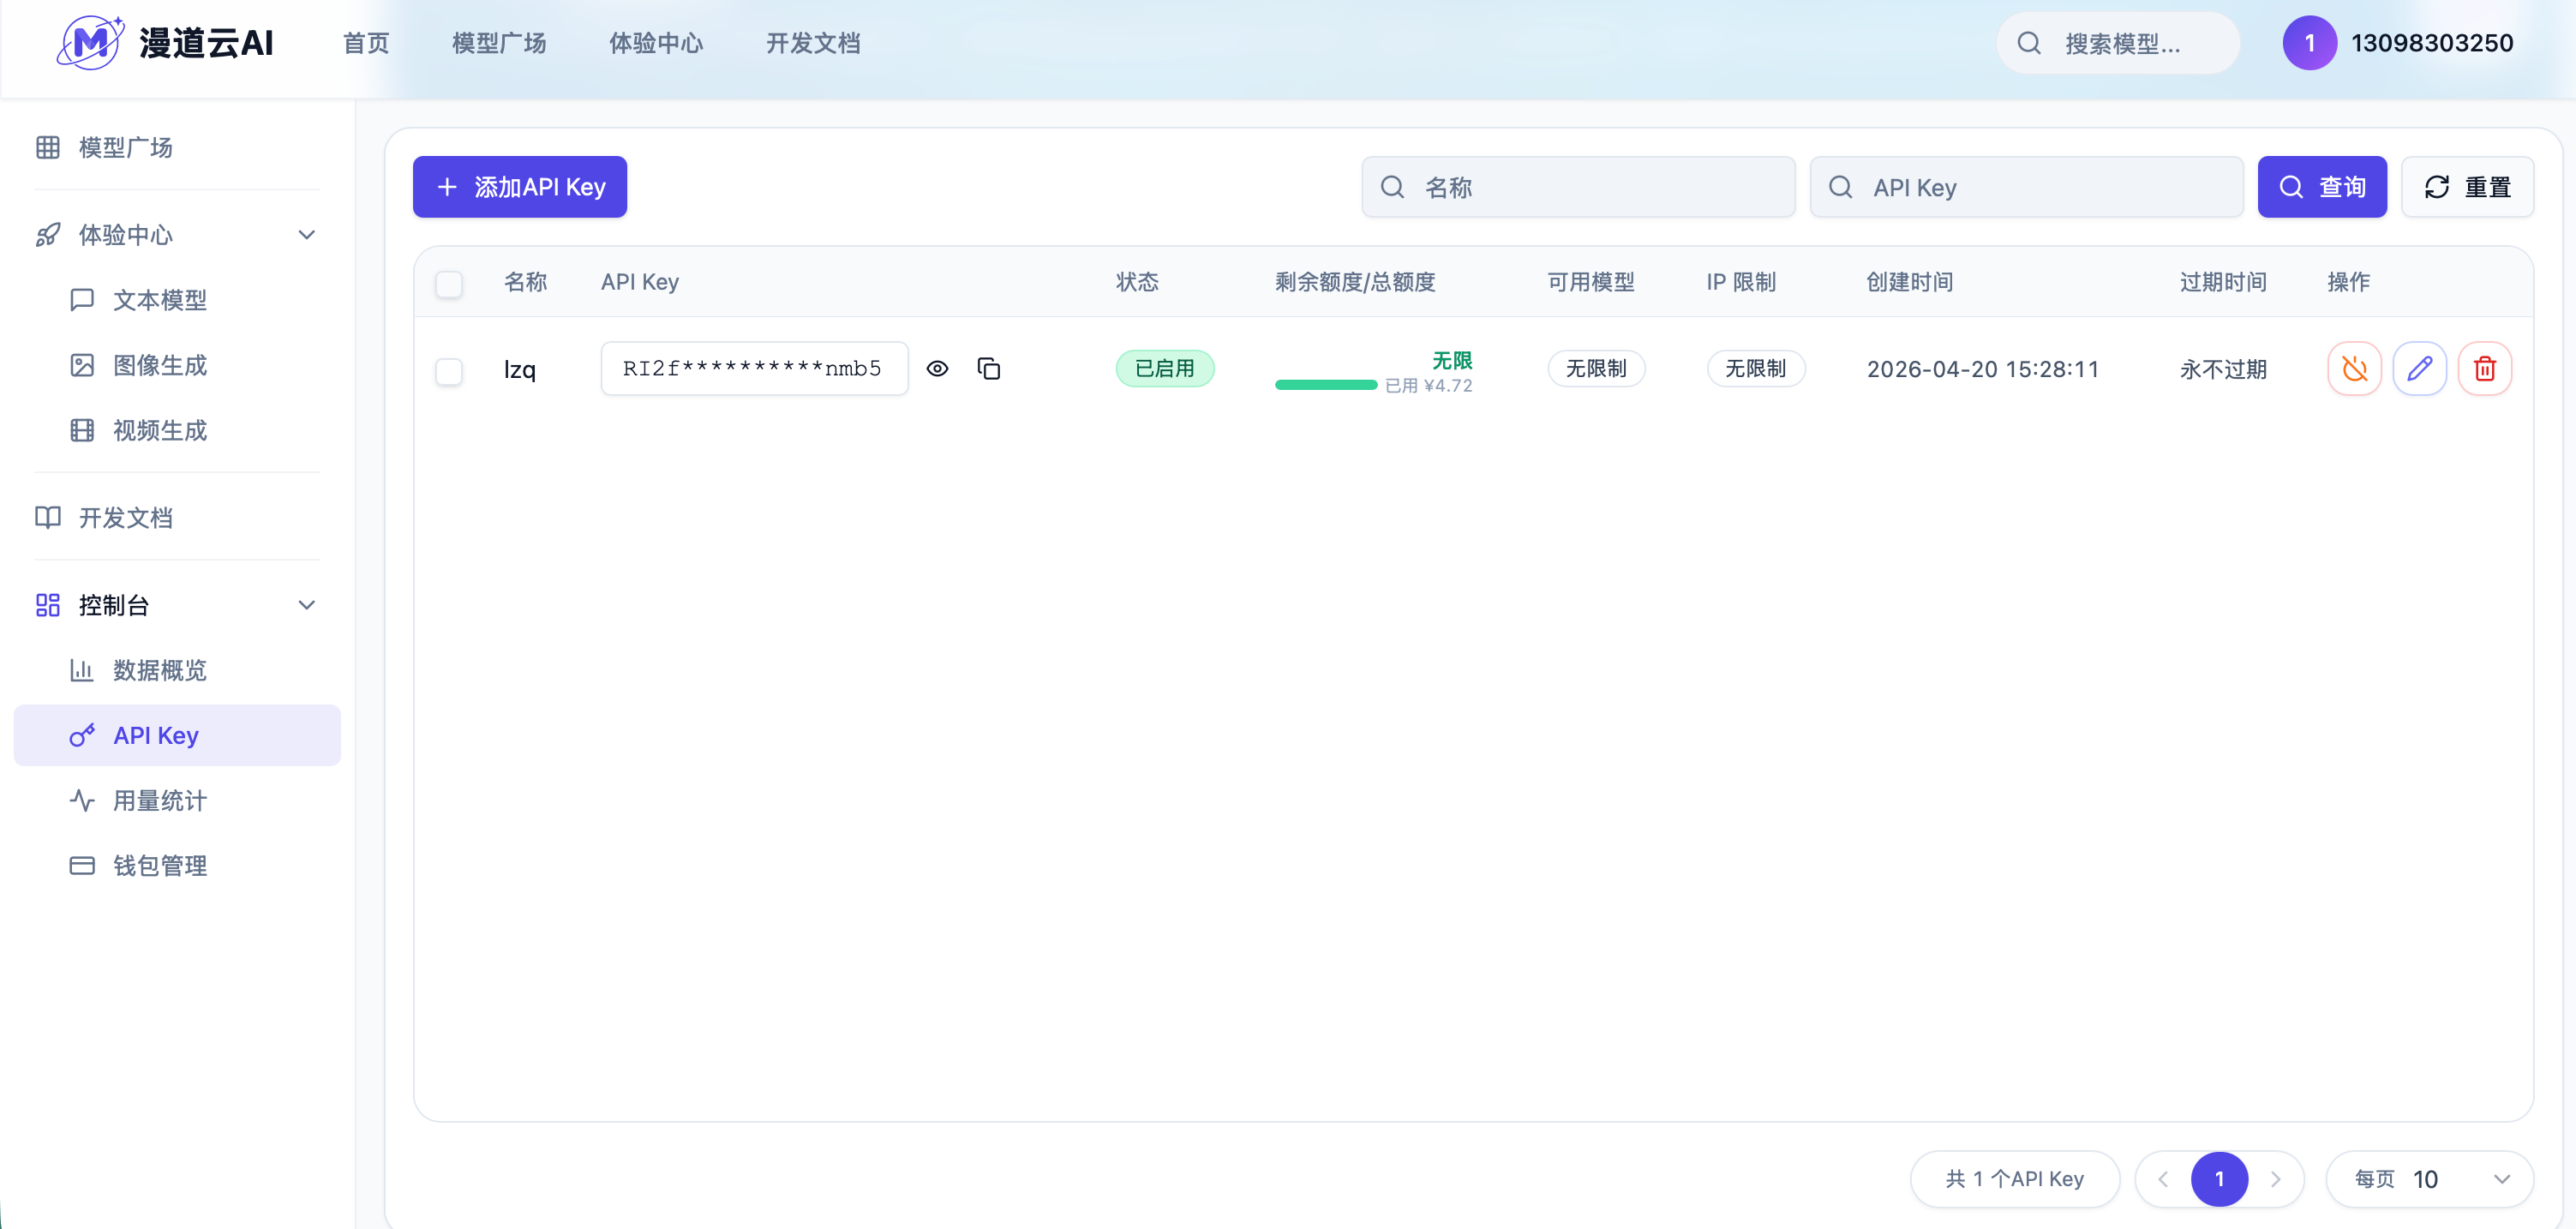Open the 每页 10 page size dropdown
The height and width of the screenshot is (1229, 2576).
pos(2429,1179)
